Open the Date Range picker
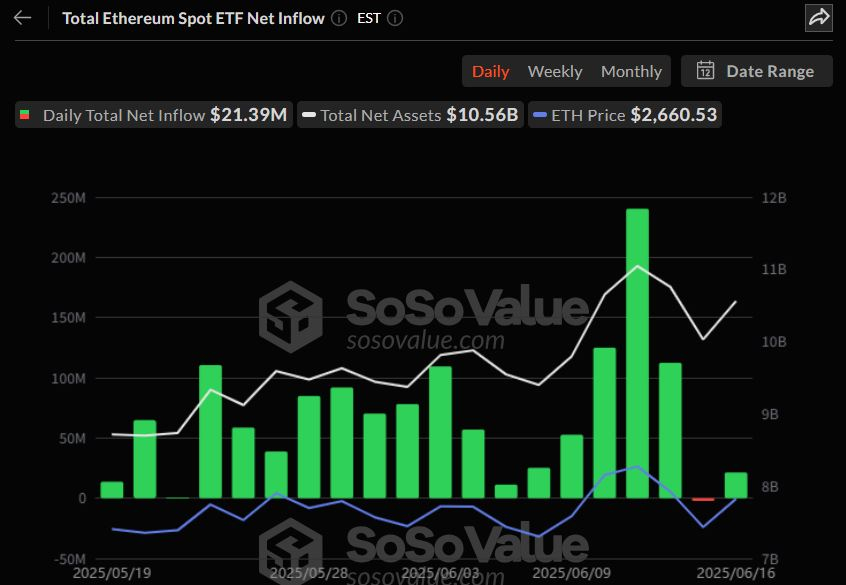This screenshot has height=585, width=846. coord(756,71)
